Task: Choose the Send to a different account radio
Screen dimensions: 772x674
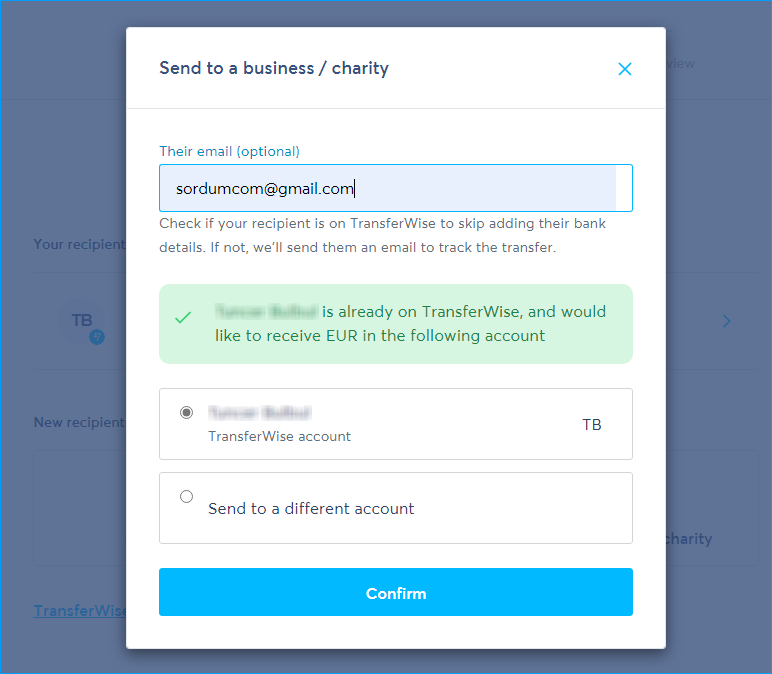Action: pos(186,496)
